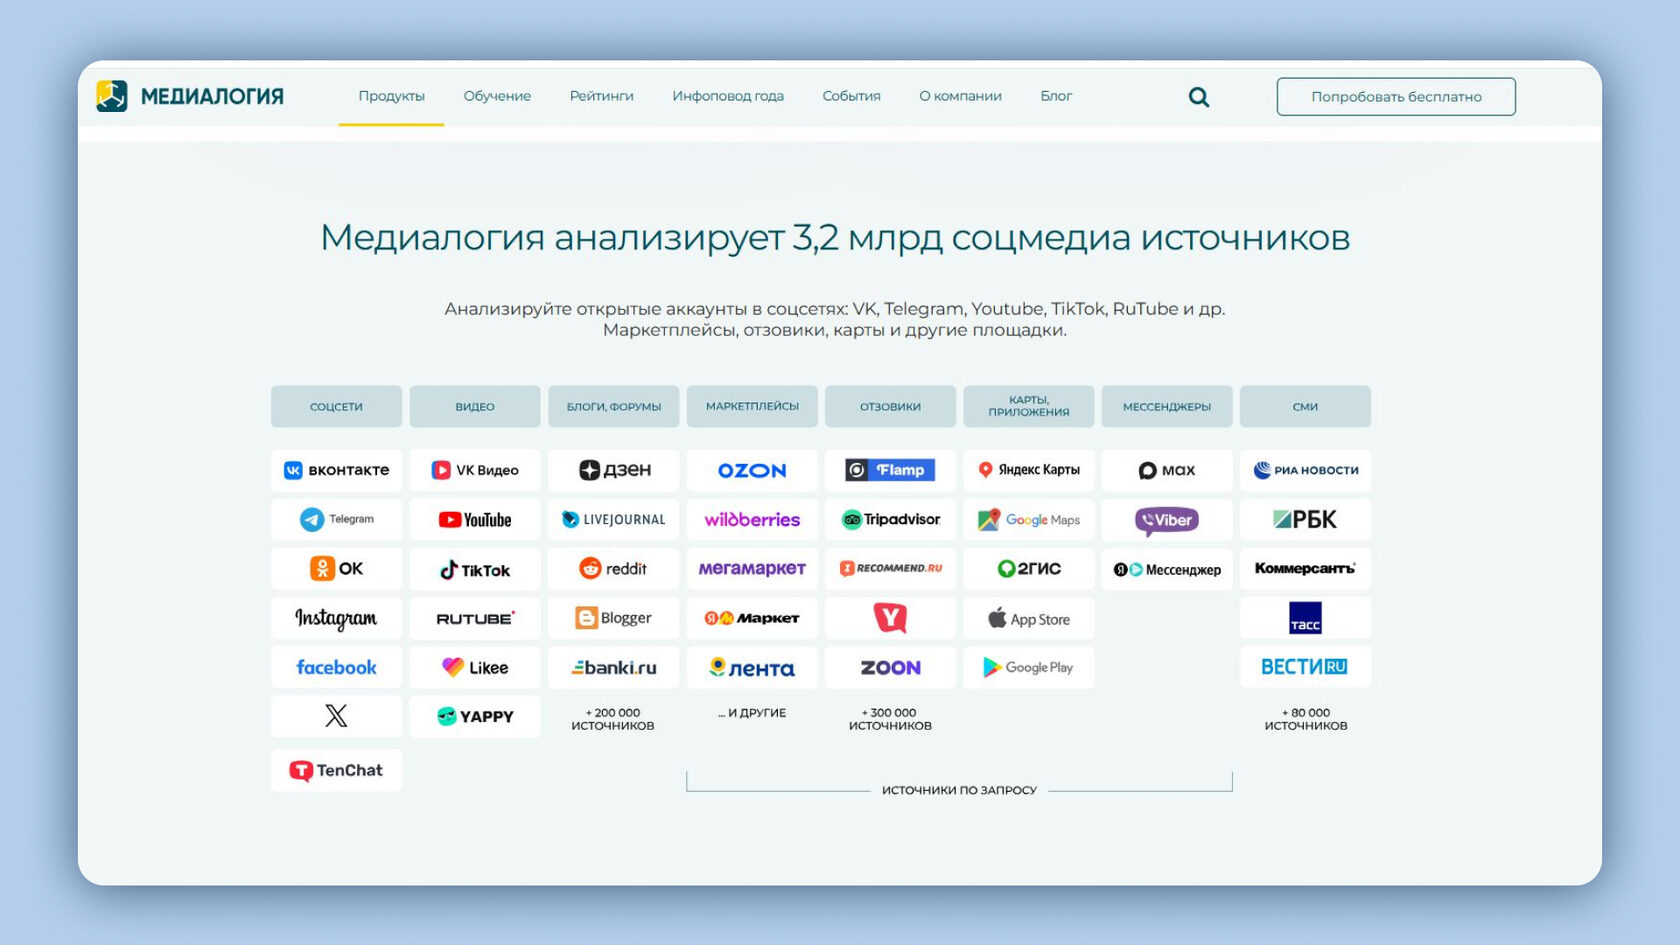The image size is (1680, 945).
Task: Click the ZOON logo tile
Action: [x=890, y=667]
